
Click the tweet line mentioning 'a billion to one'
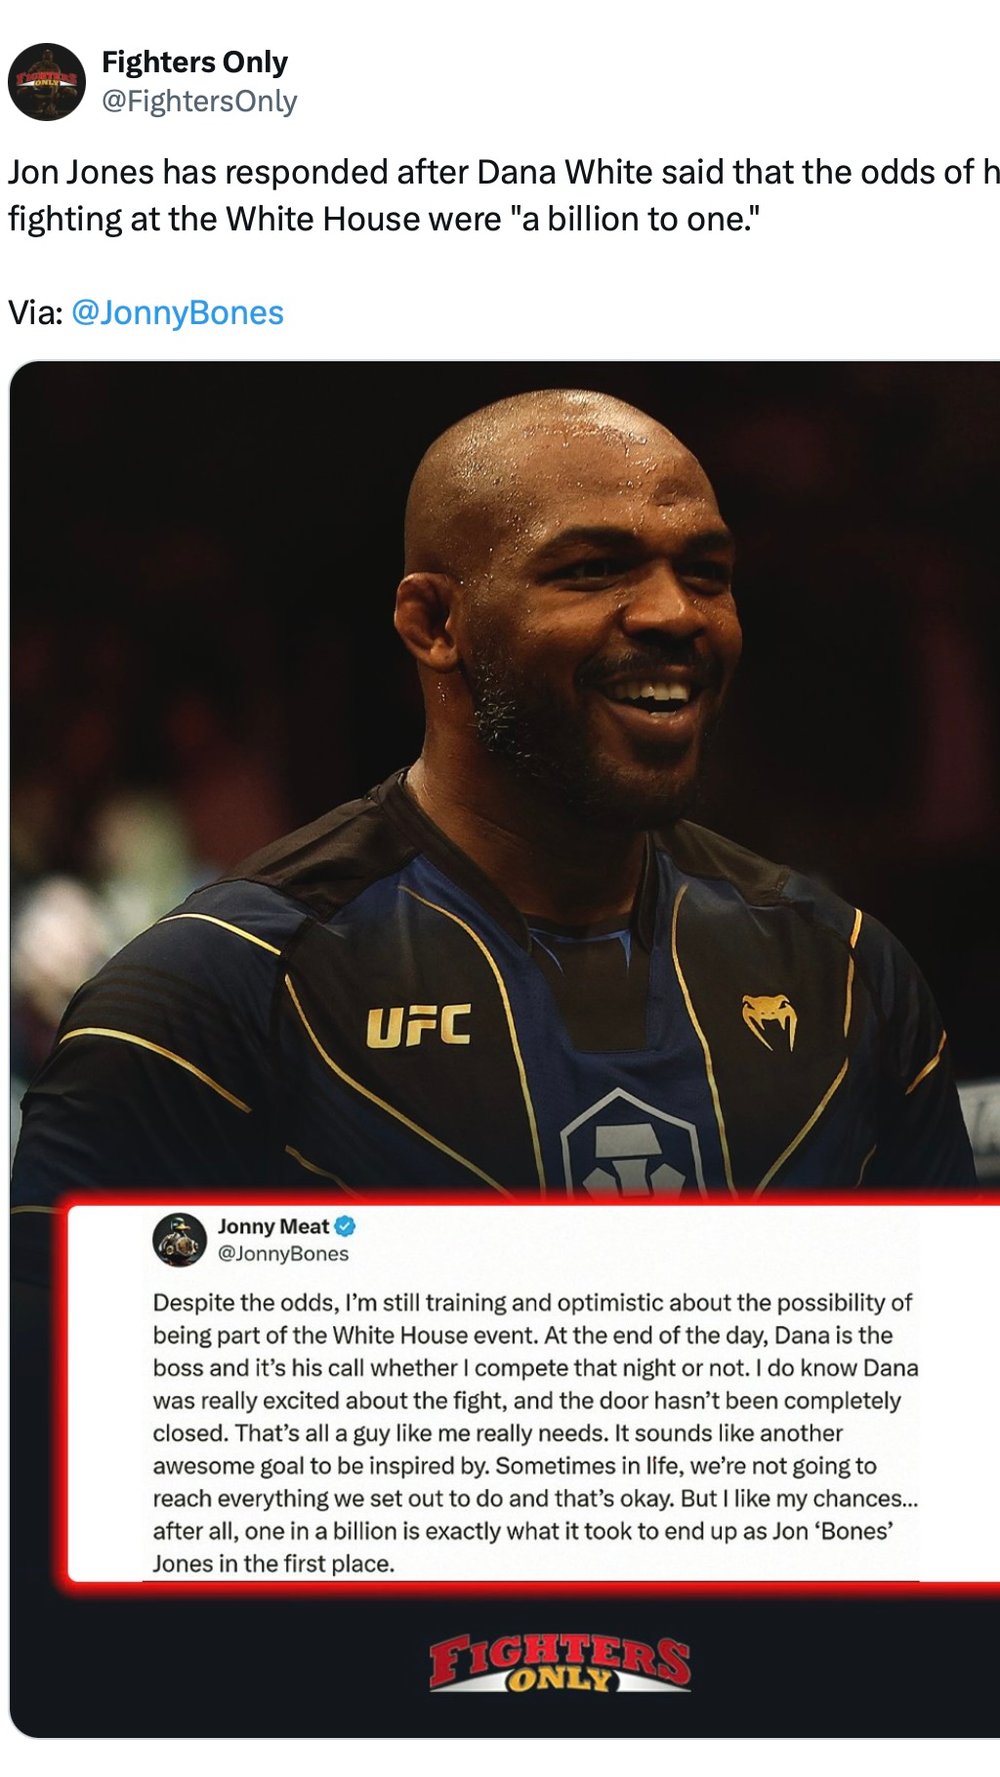[384, 219]
